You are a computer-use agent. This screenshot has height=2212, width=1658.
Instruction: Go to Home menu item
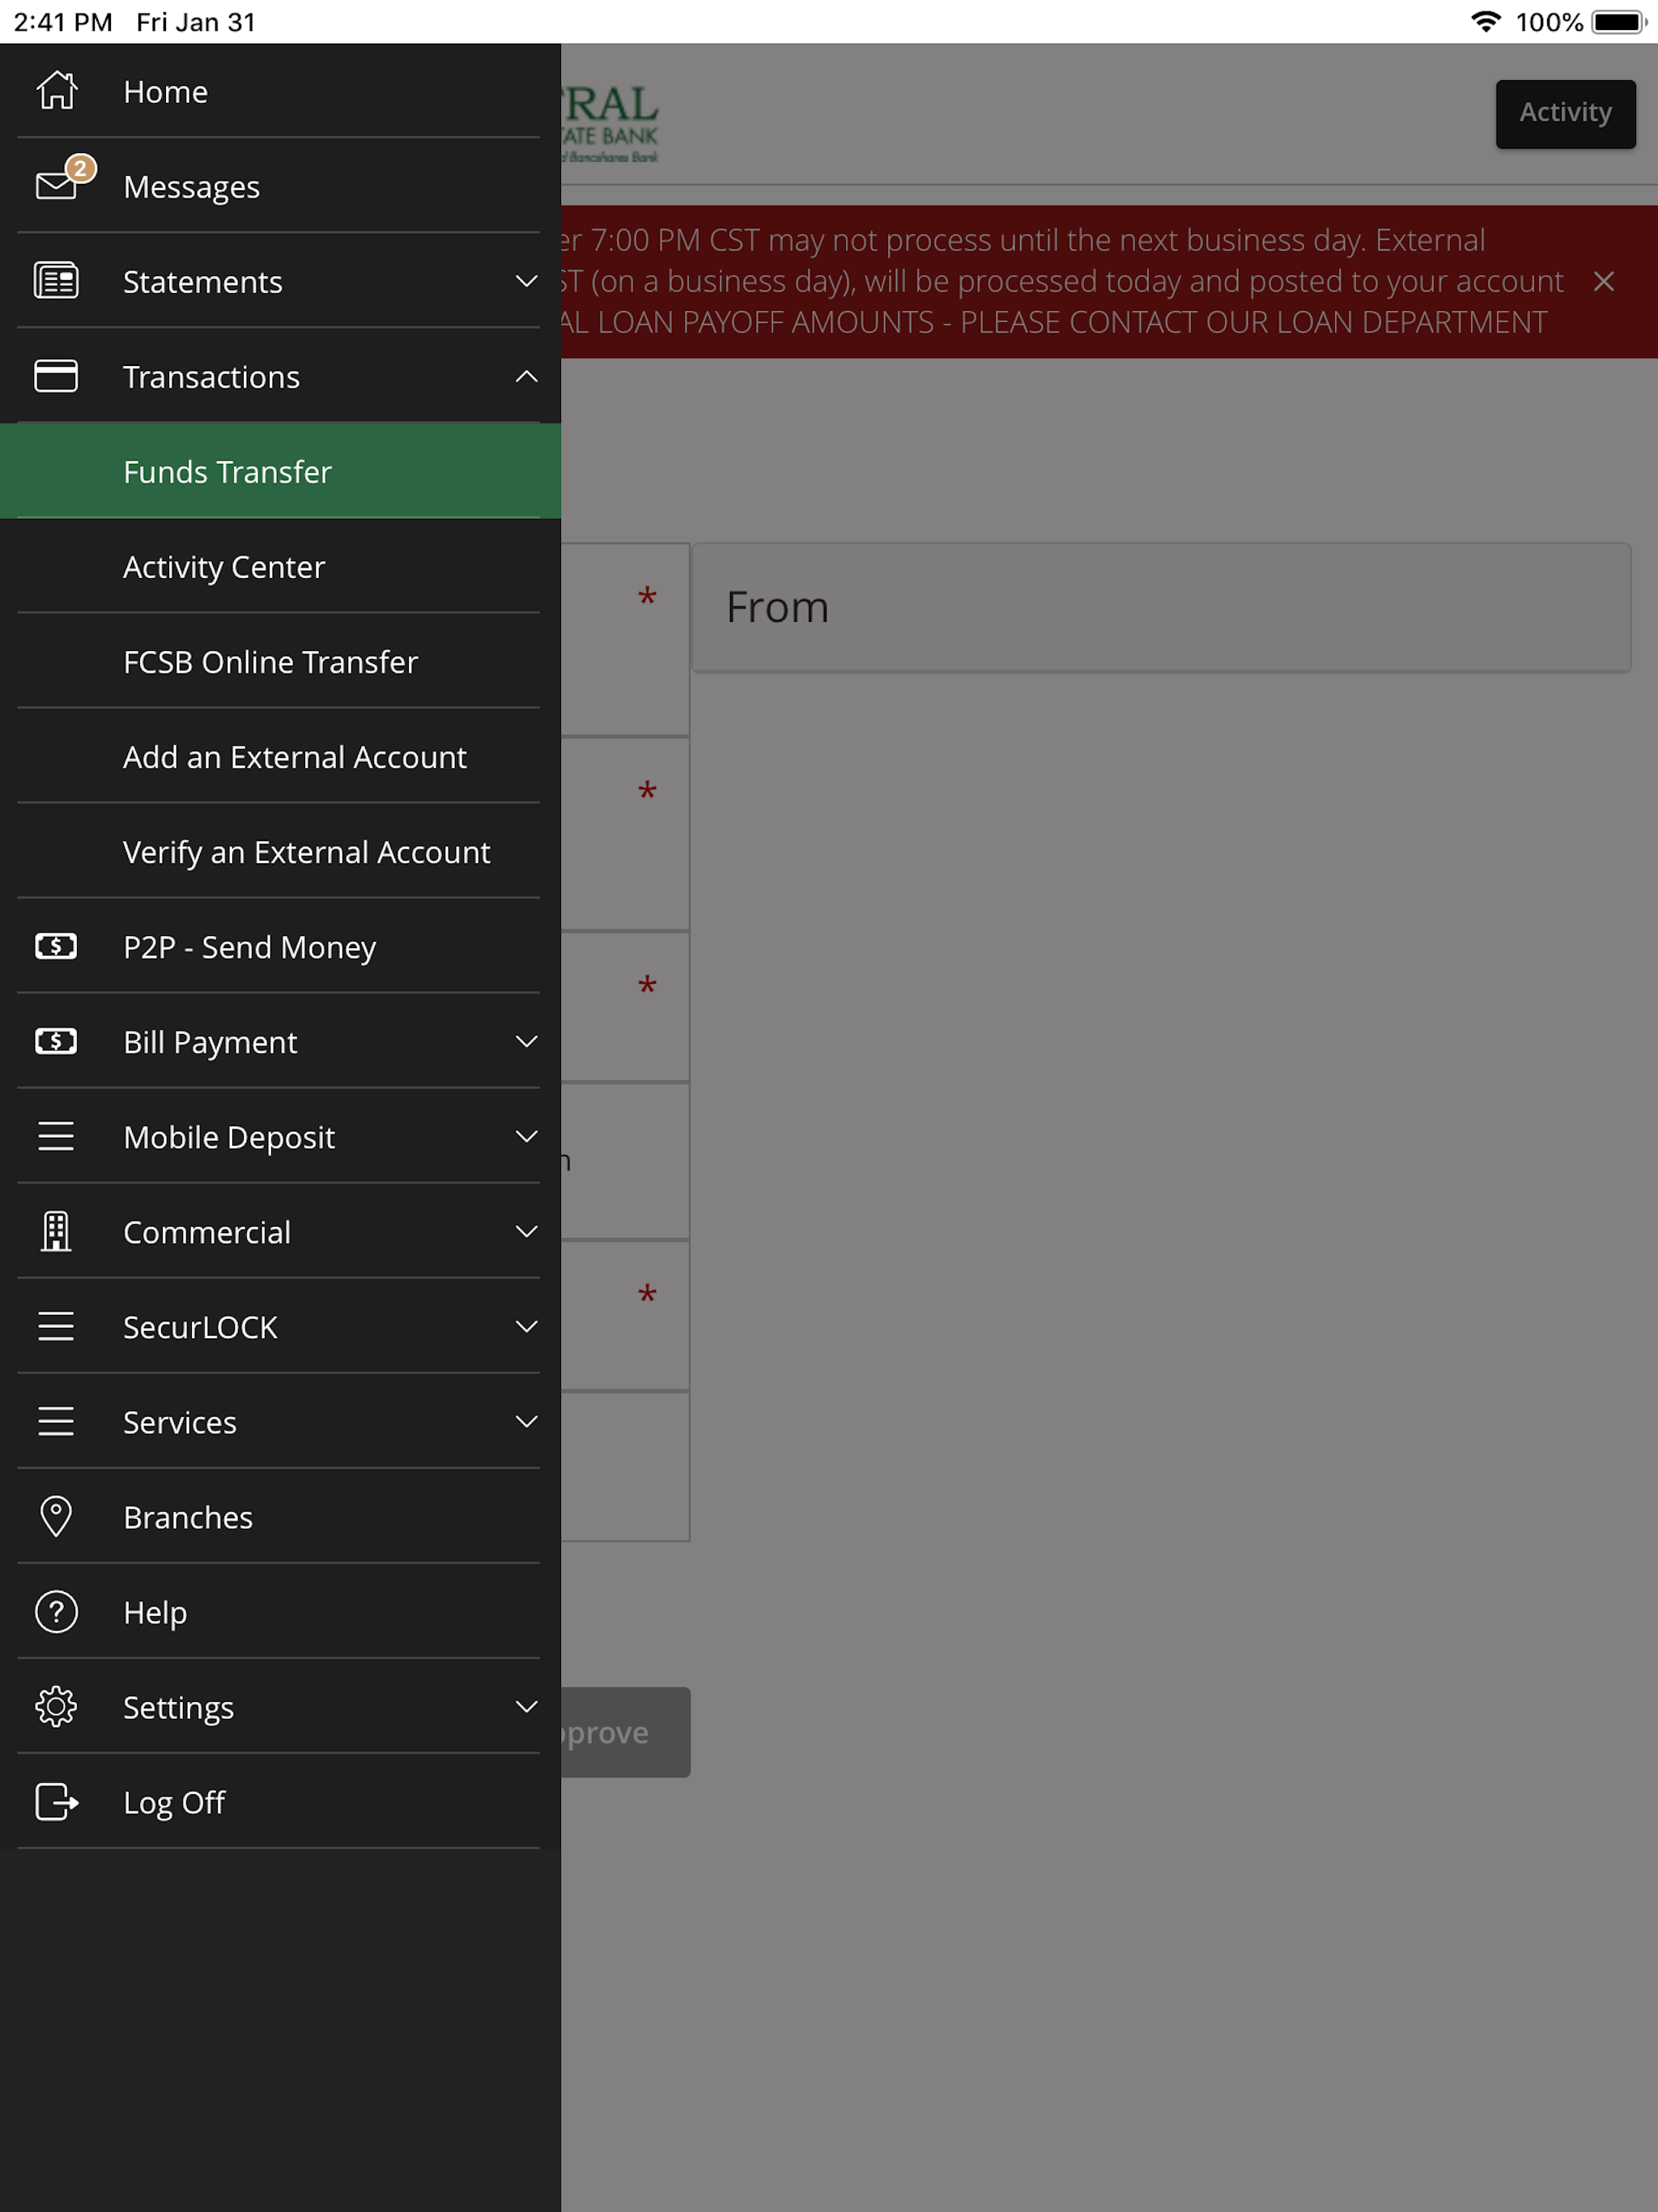pyautogui.click(x=280, y=91)
